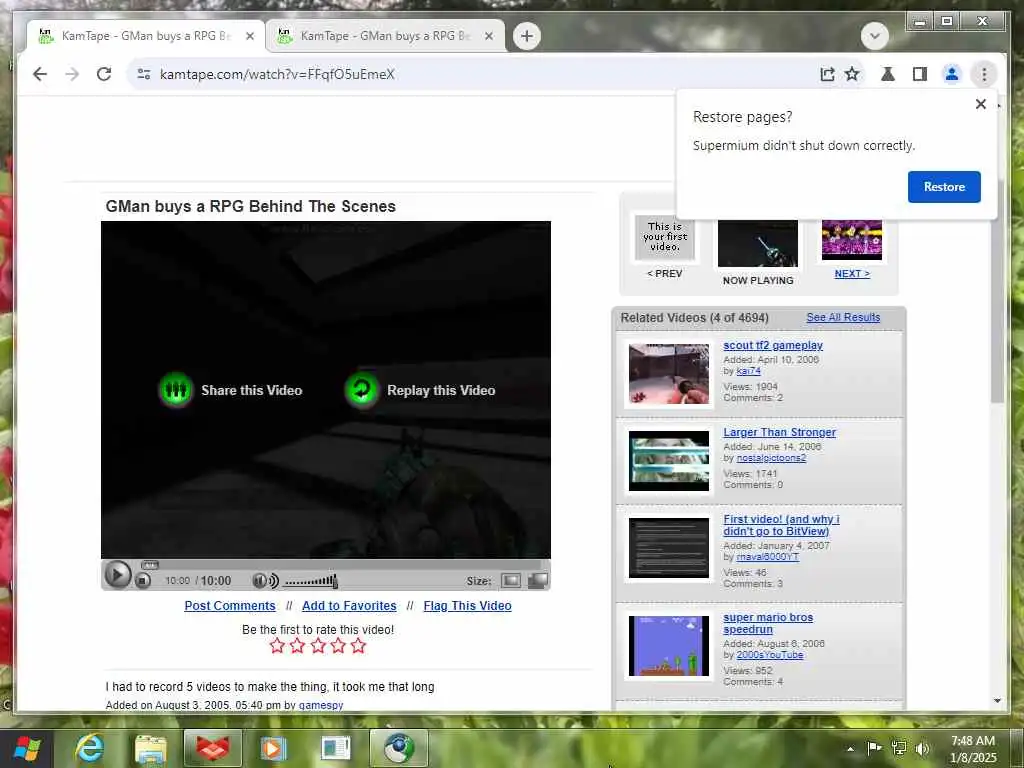1024x768 pixels.
Task: Click the super mario bros speedrun thumbnail
Action: pos(668,646)
